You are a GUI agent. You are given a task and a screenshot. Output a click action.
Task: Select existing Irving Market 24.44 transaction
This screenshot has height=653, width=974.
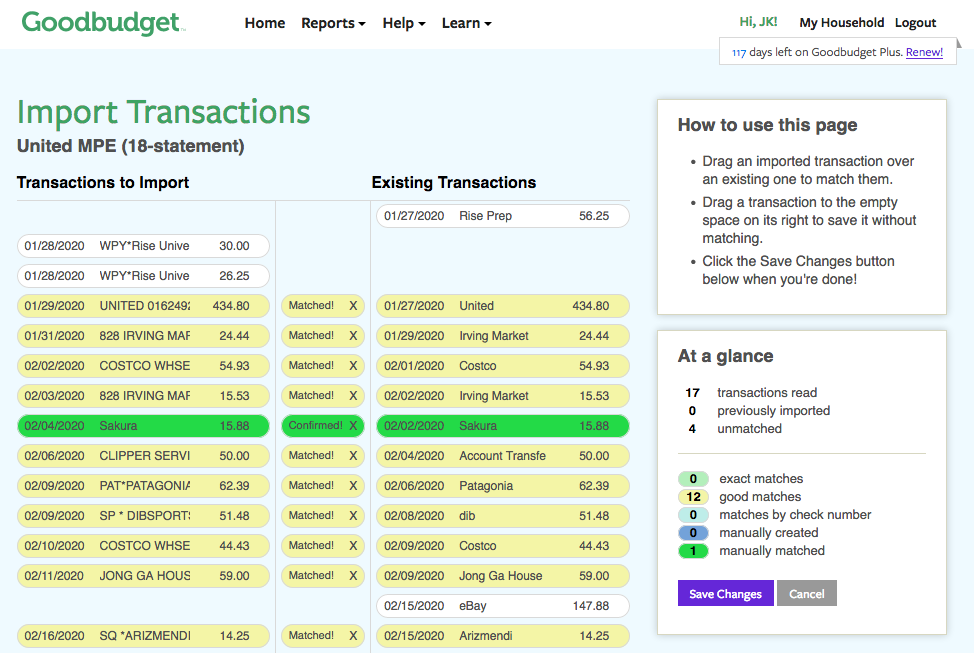coord(503,336)
